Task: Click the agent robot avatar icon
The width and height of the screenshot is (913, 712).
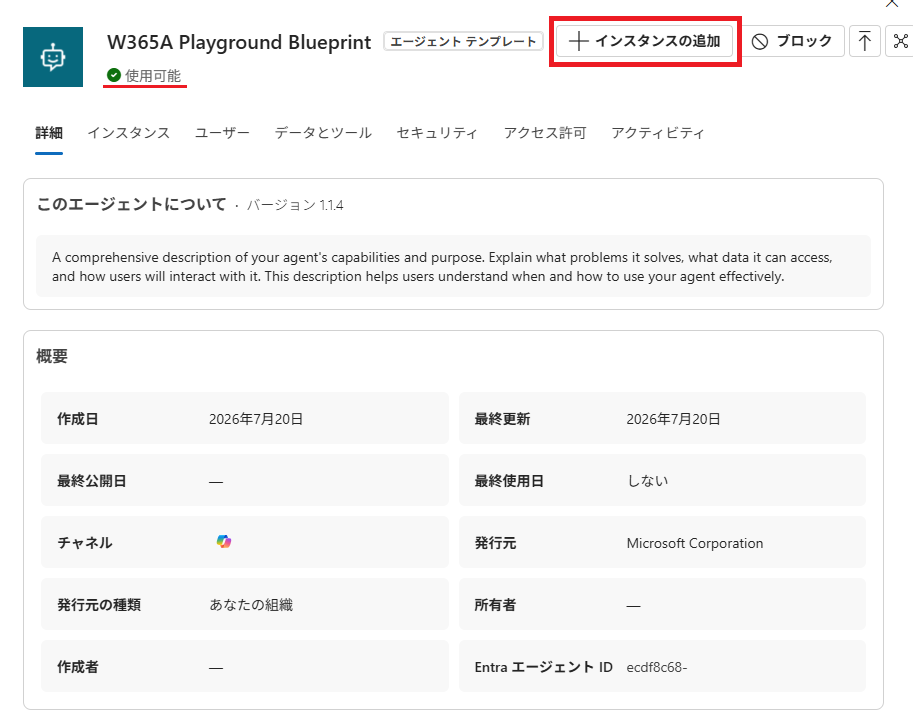Action: tap(53, 57)
